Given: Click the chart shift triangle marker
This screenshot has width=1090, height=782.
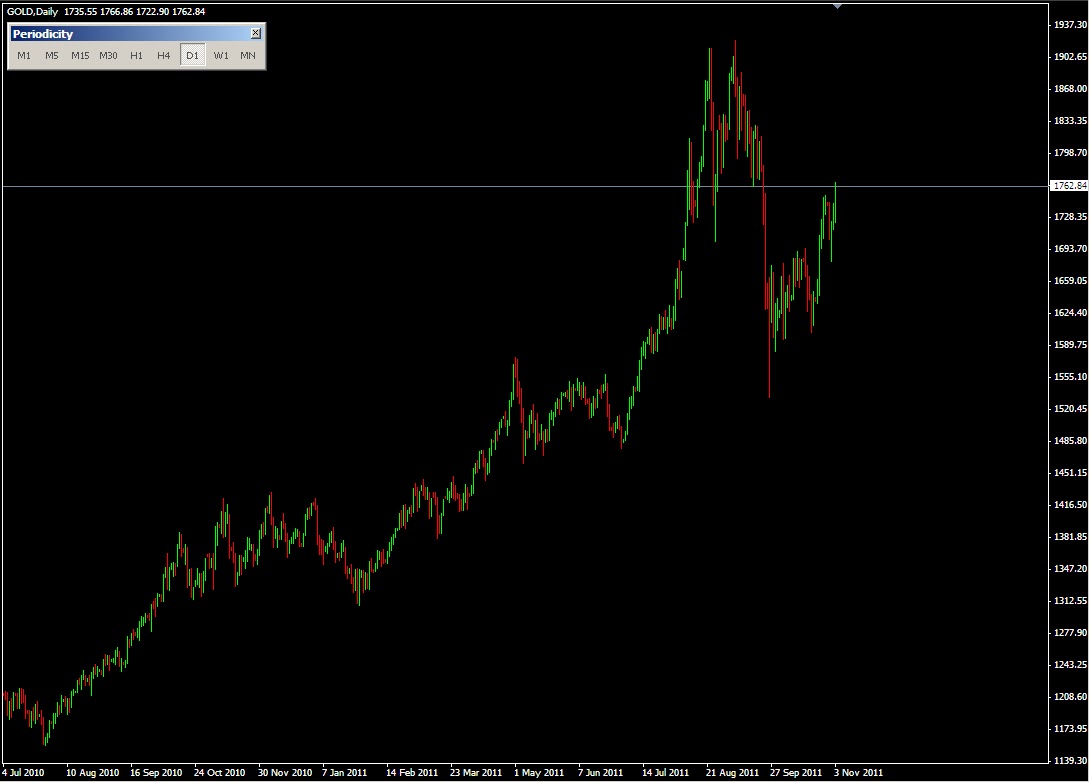Looking at the screenshot, I should tap(838, 6).
